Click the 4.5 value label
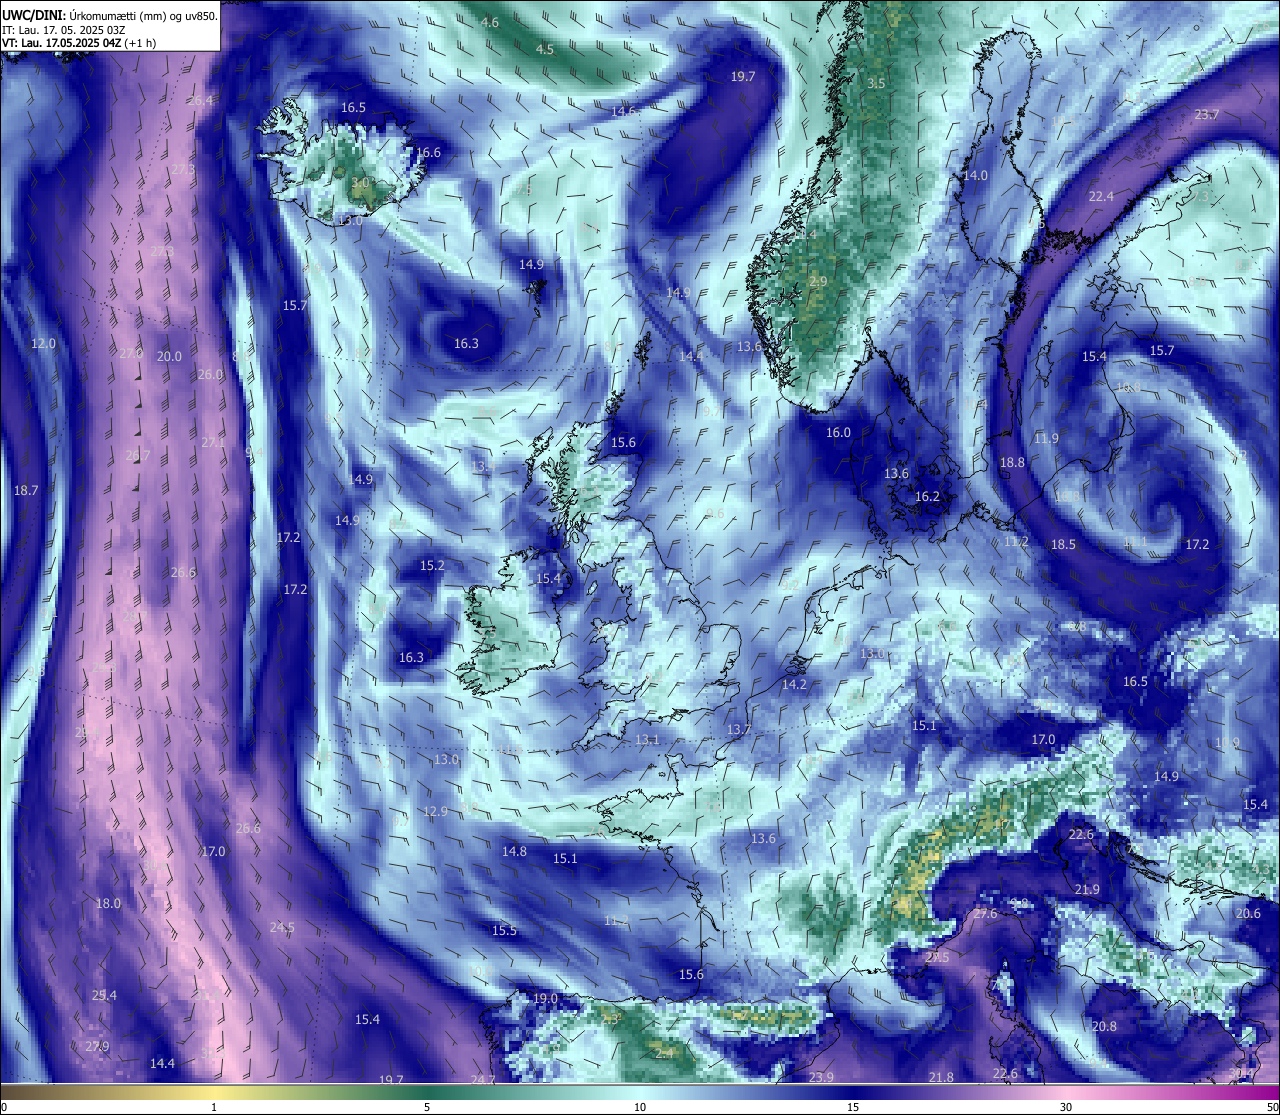 coord(545,49)
